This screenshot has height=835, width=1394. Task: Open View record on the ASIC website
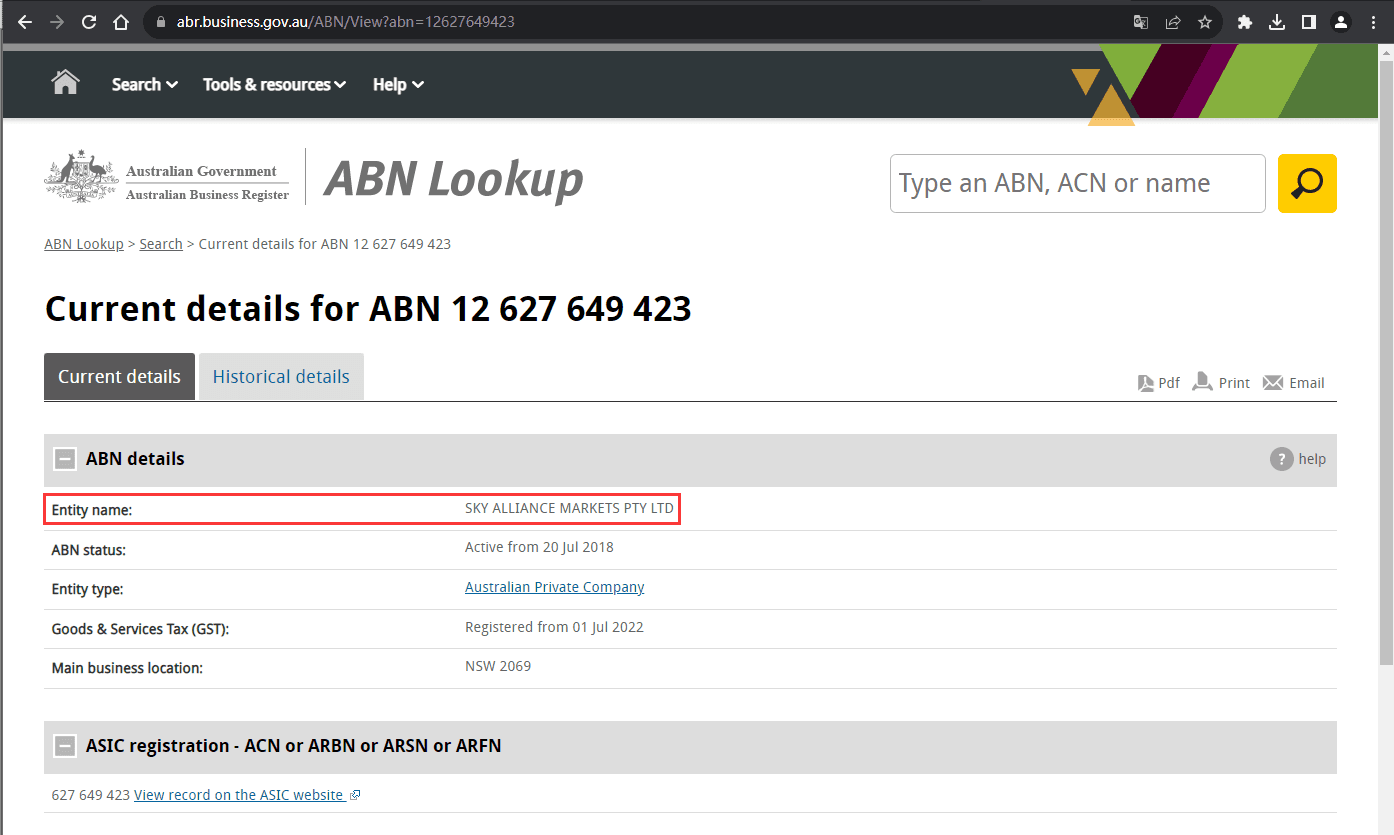[x=247, y=795]
